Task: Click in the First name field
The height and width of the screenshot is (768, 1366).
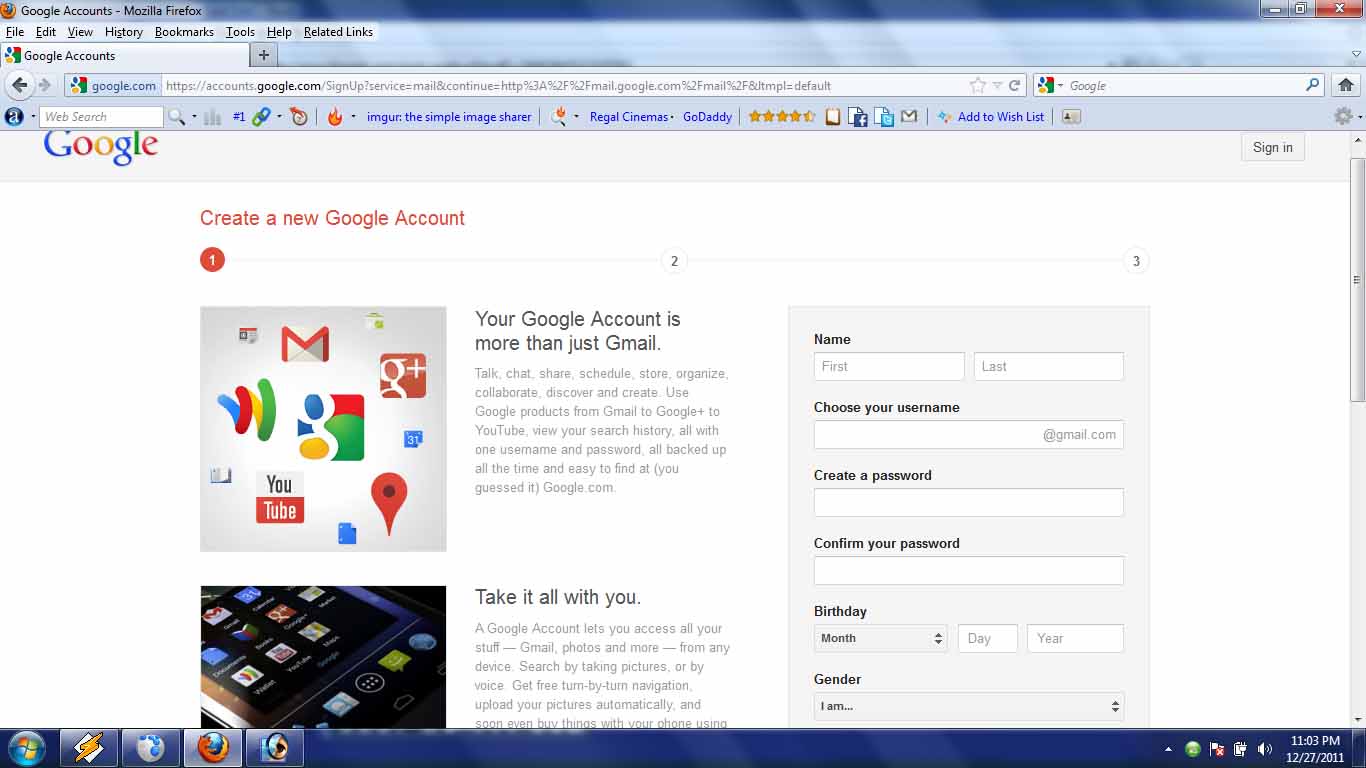Action: tap(889, 366)
